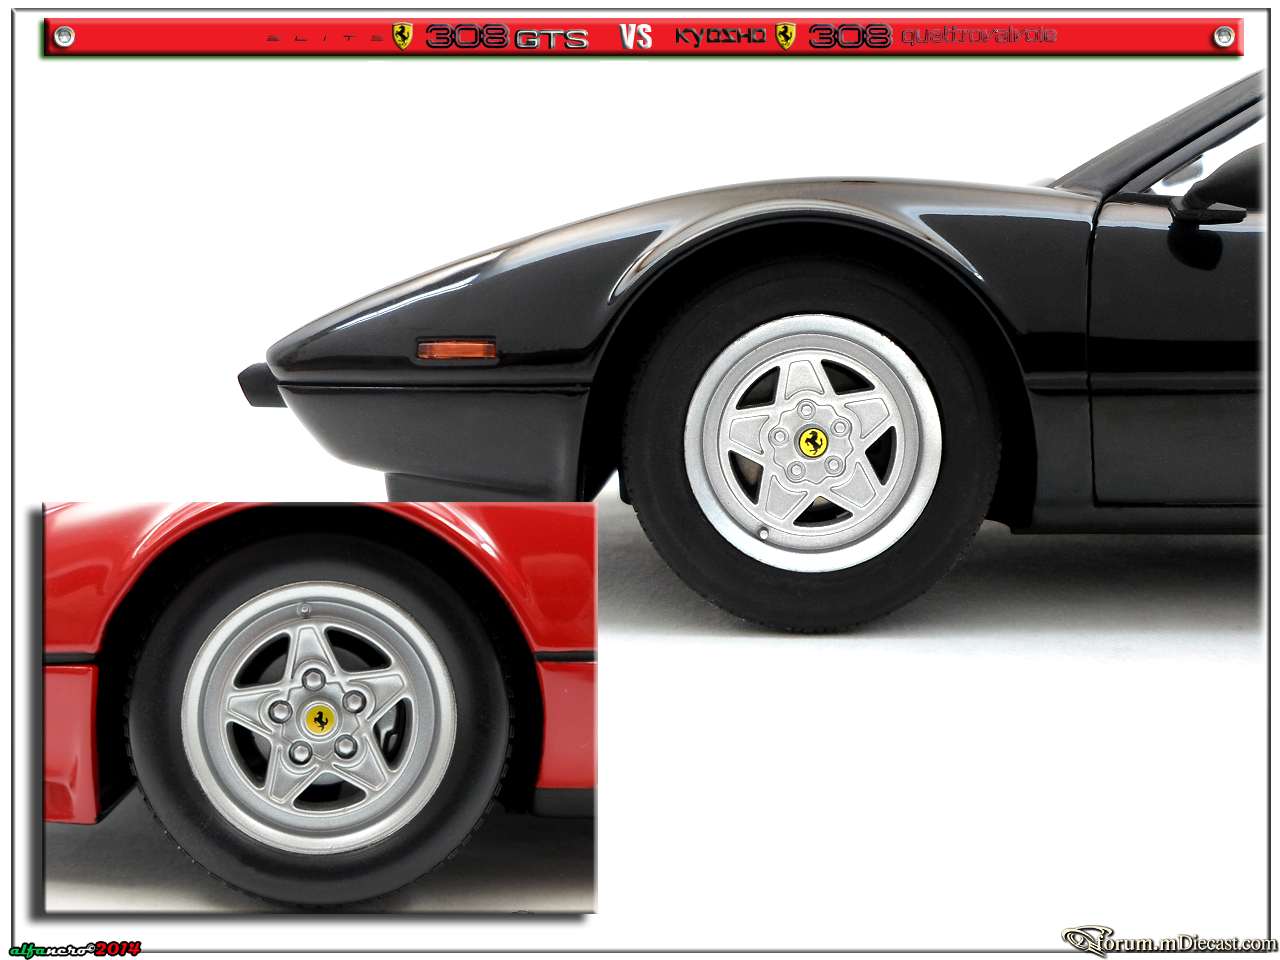Screen dimensions: 1280x960
Task: Click the "quattrovalvole" text in the banner
Action: pos(979,35)
